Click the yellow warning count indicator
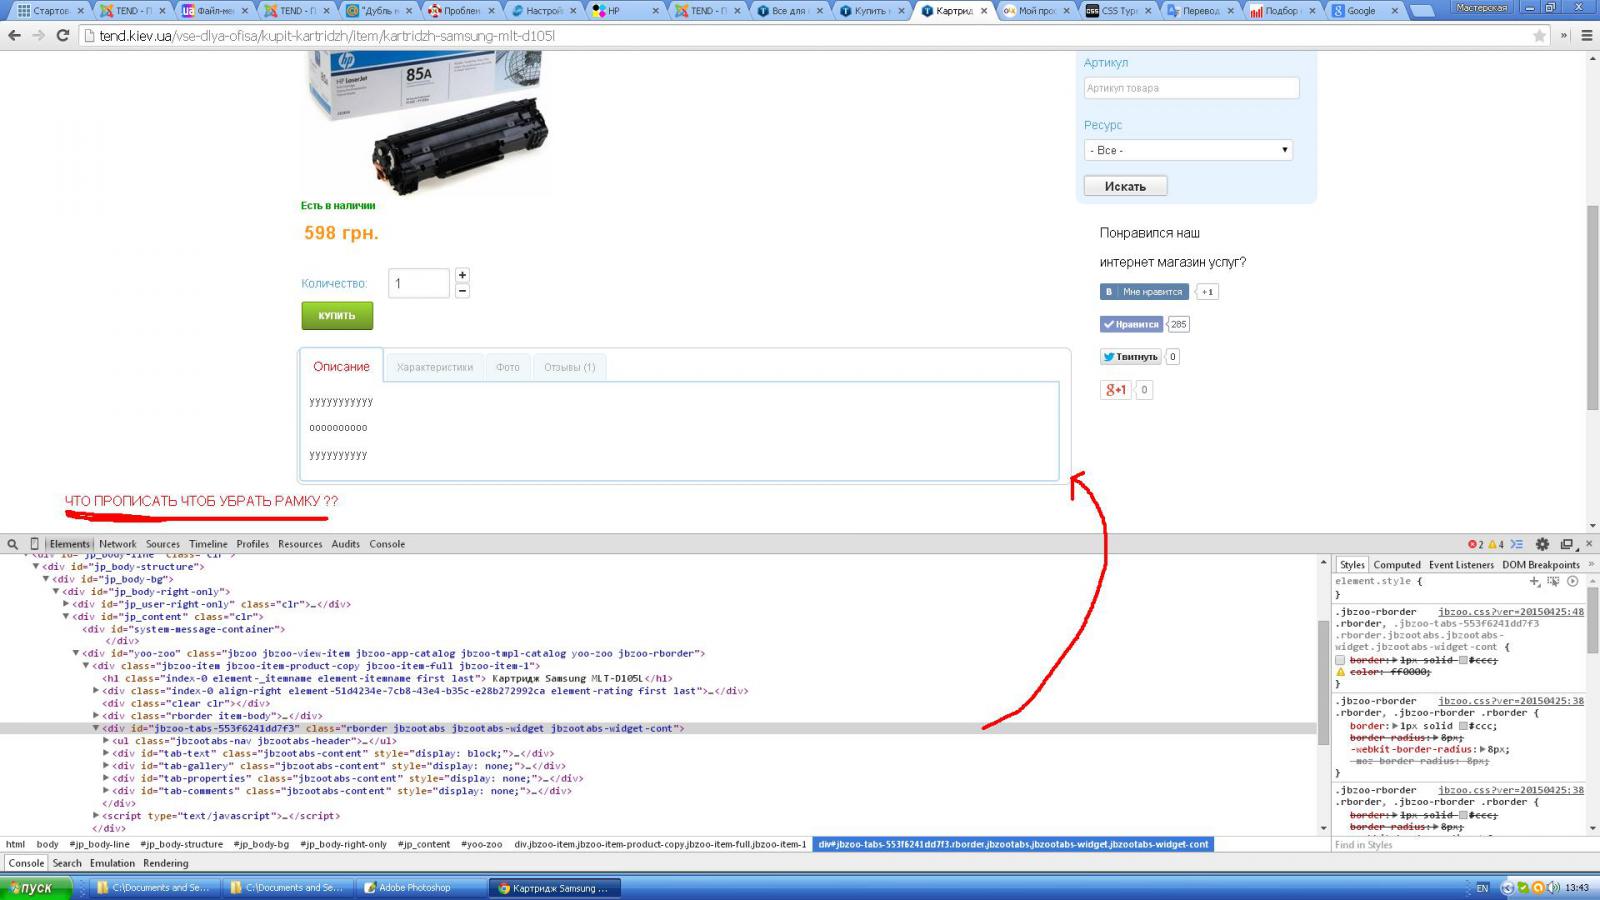The image size is (1600, 900). (1496, 544)
